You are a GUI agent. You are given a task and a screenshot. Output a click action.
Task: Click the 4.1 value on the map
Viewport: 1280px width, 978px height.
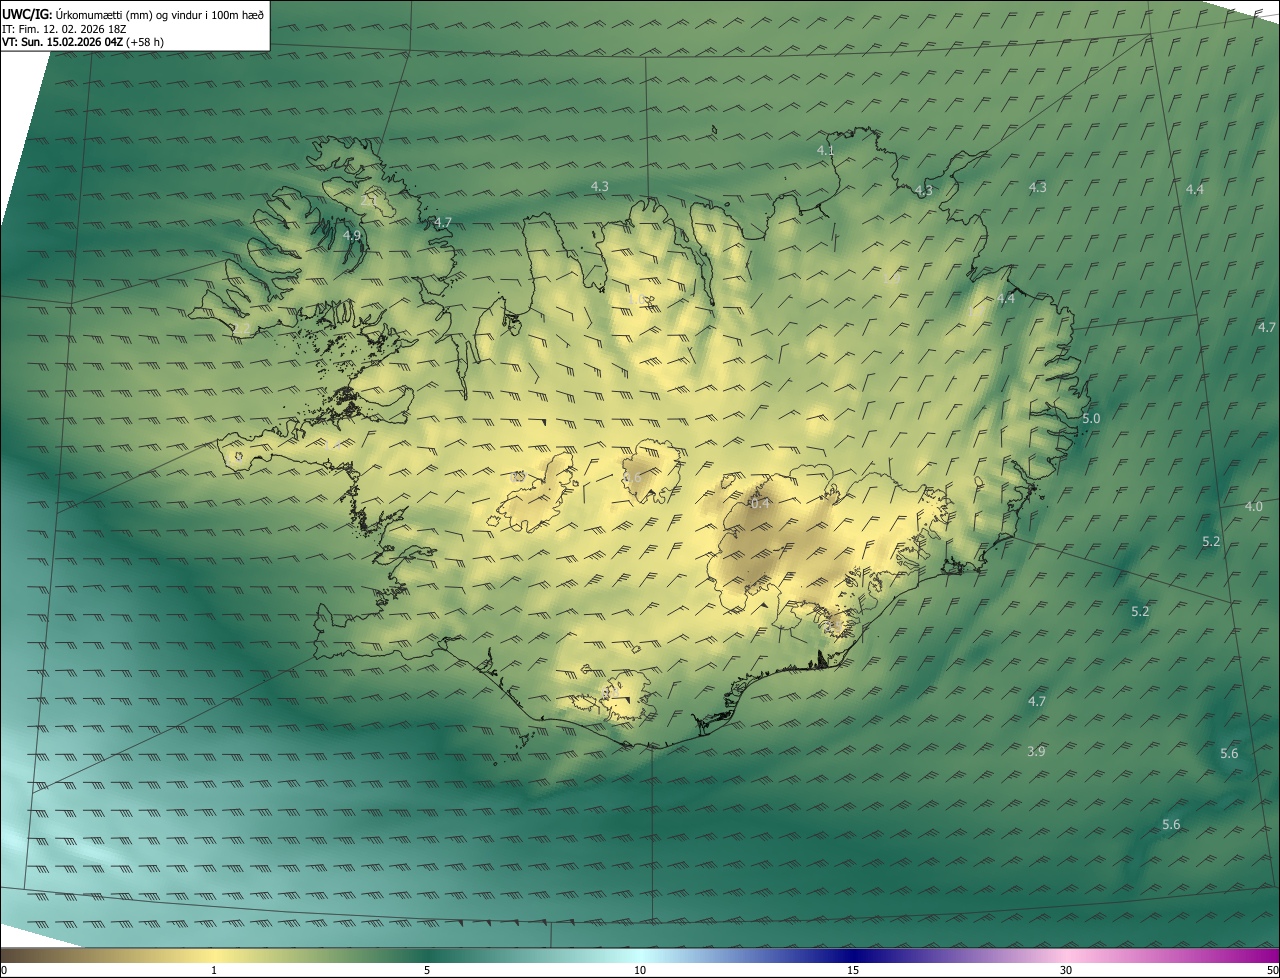click(x=825, y=150)
